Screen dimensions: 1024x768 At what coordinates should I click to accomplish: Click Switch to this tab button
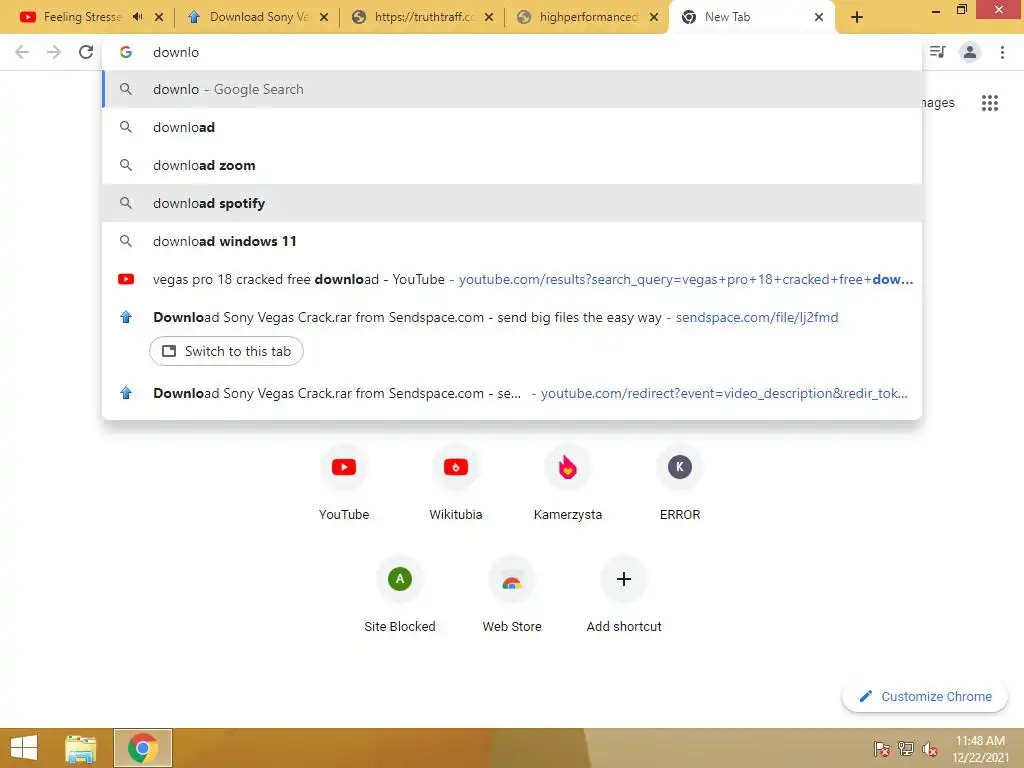click(x=226, y=351)
